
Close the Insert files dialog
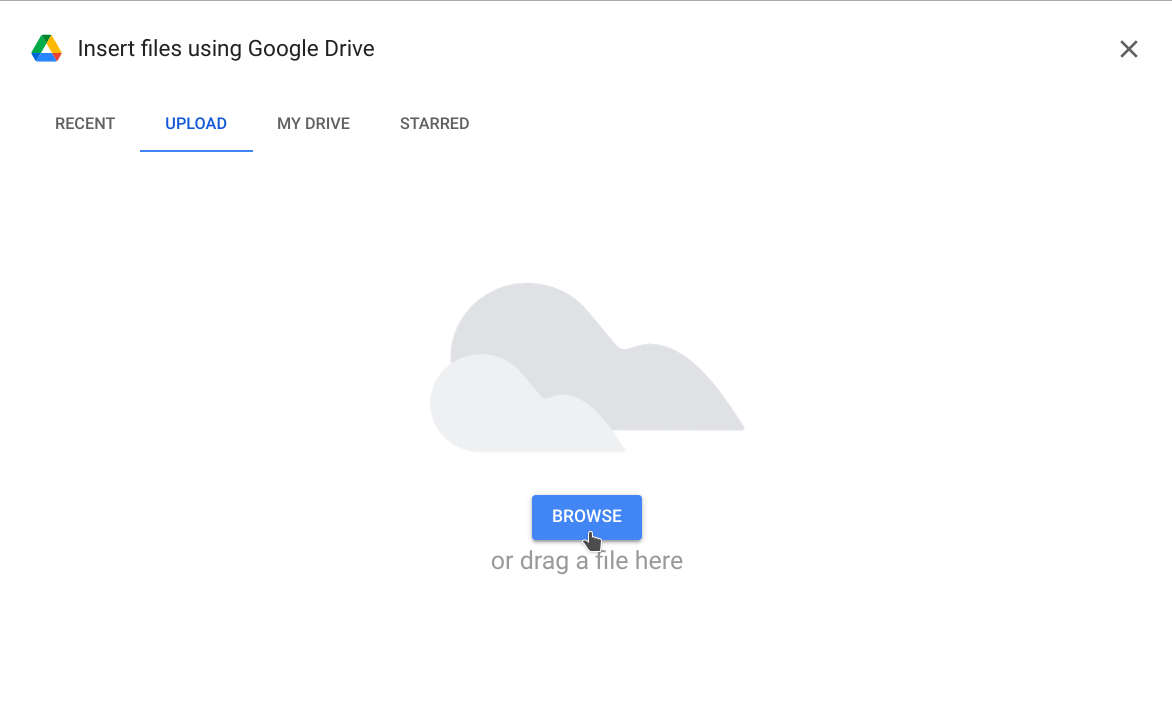1129,49
